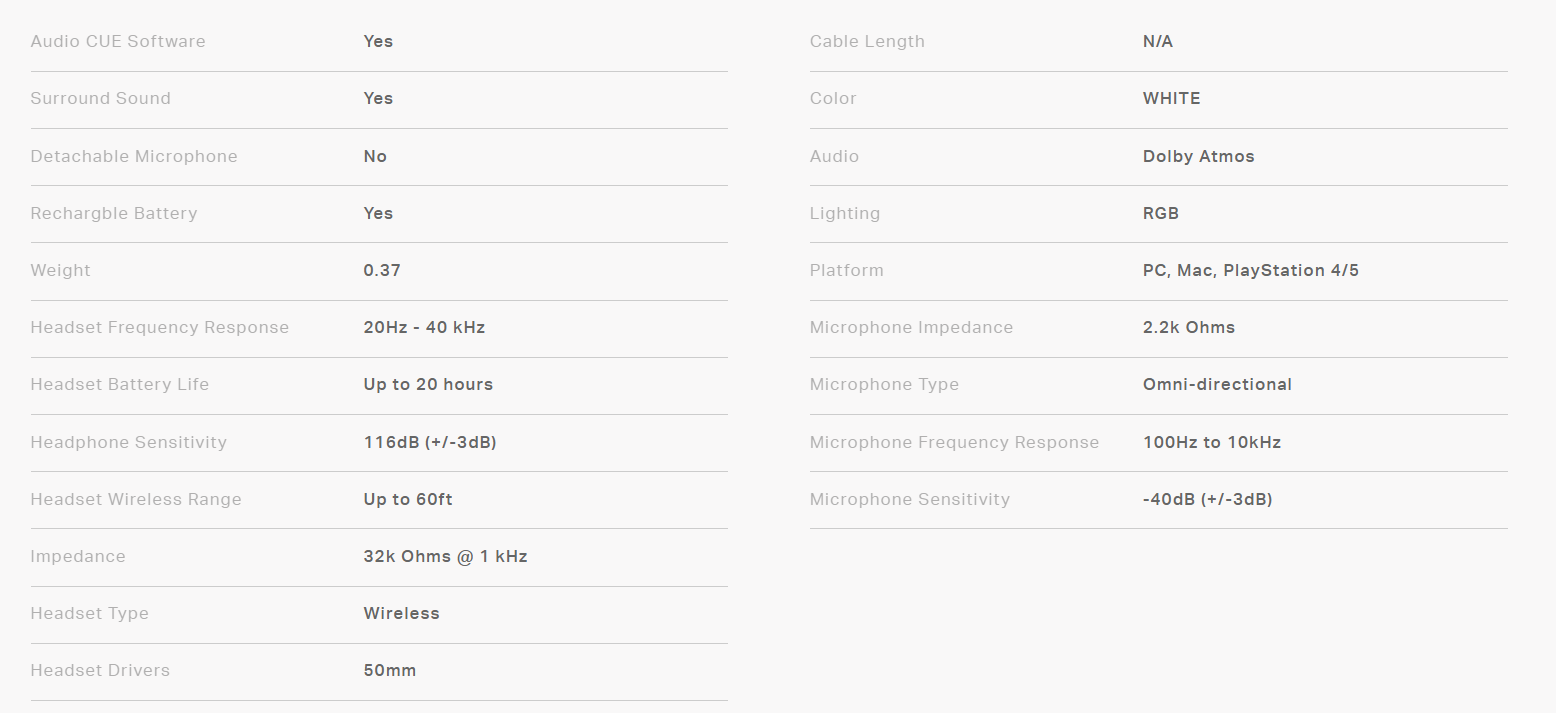
Task: Click the Dolby Atmos audio value
Action: coord(1198,156)
